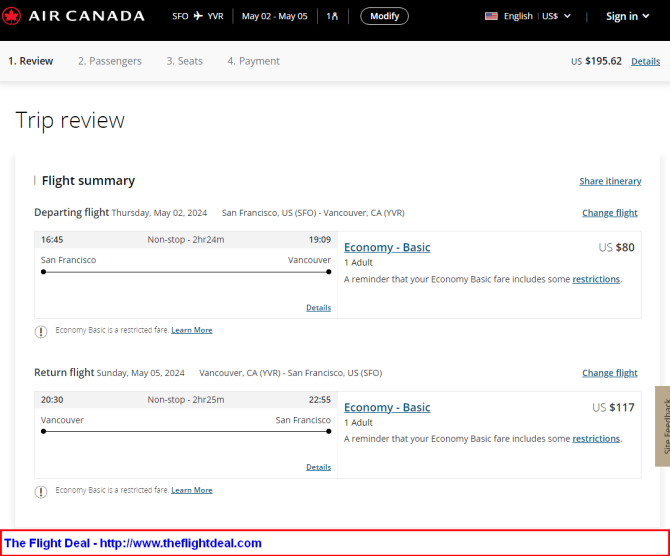Viewport: 670px width, 556px height.
Task: Select the 1. Review step
Action: 30,61
